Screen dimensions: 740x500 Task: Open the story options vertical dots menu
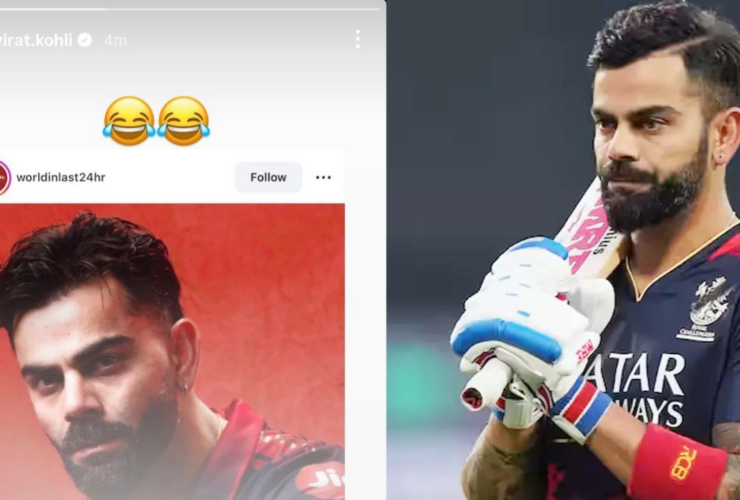[x=358, y=39]
